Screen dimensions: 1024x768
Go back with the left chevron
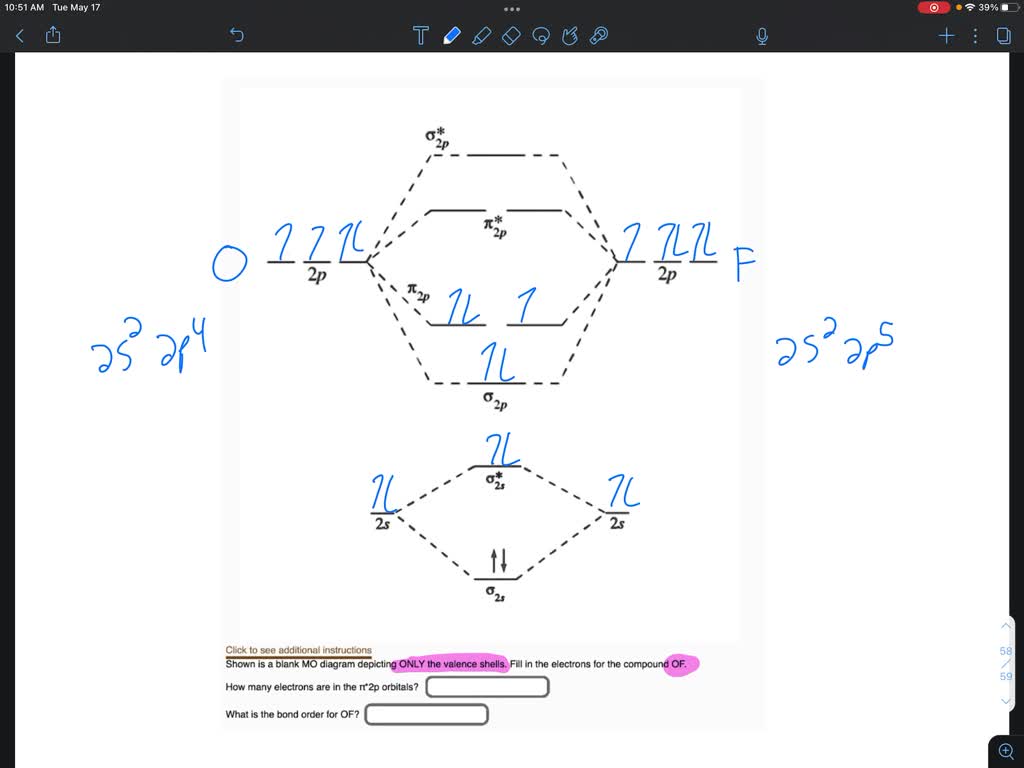pos(18,35)
